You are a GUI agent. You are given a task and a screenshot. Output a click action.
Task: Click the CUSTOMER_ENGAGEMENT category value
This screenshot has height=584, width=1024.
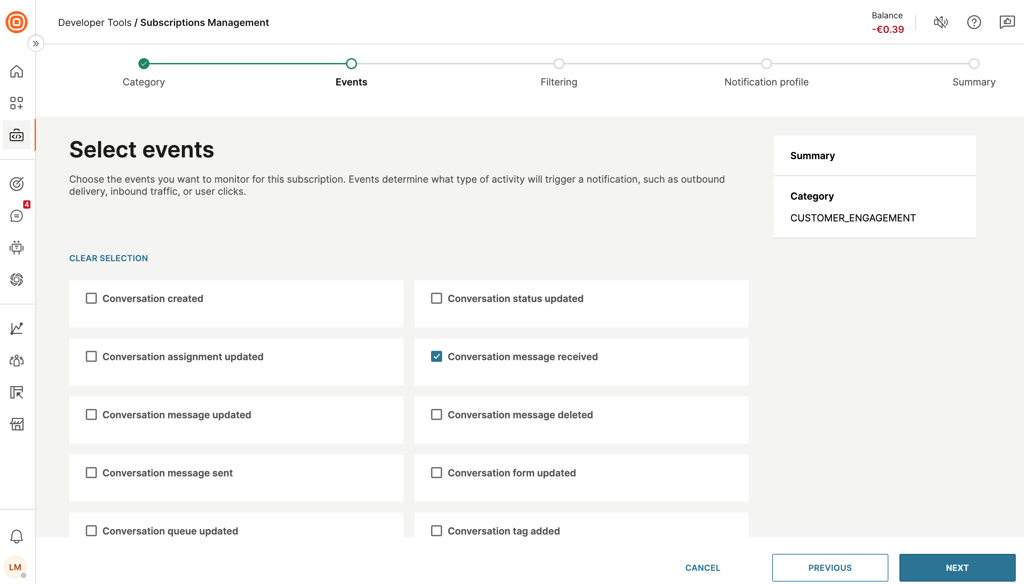click(x=853, y=218)
